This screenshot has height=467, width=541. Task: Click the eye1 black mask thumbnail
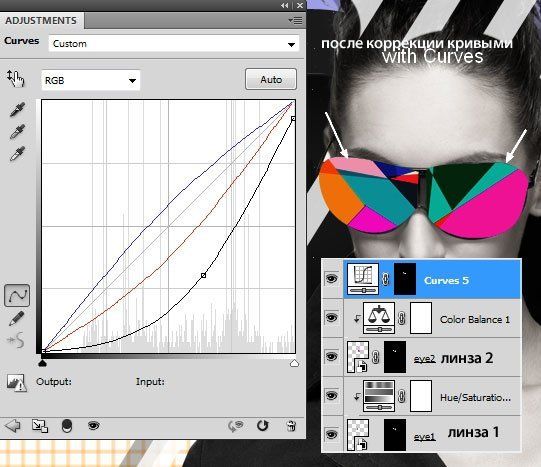click(x=395, y=435)
